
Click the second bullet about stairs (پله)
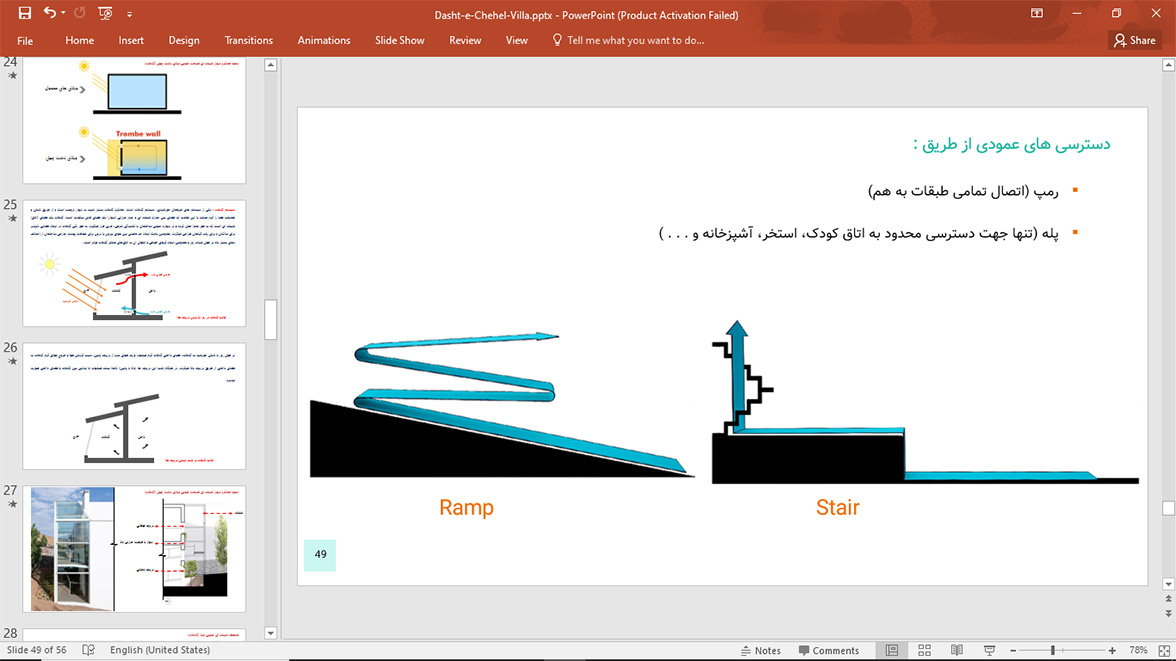click(859, 233)
